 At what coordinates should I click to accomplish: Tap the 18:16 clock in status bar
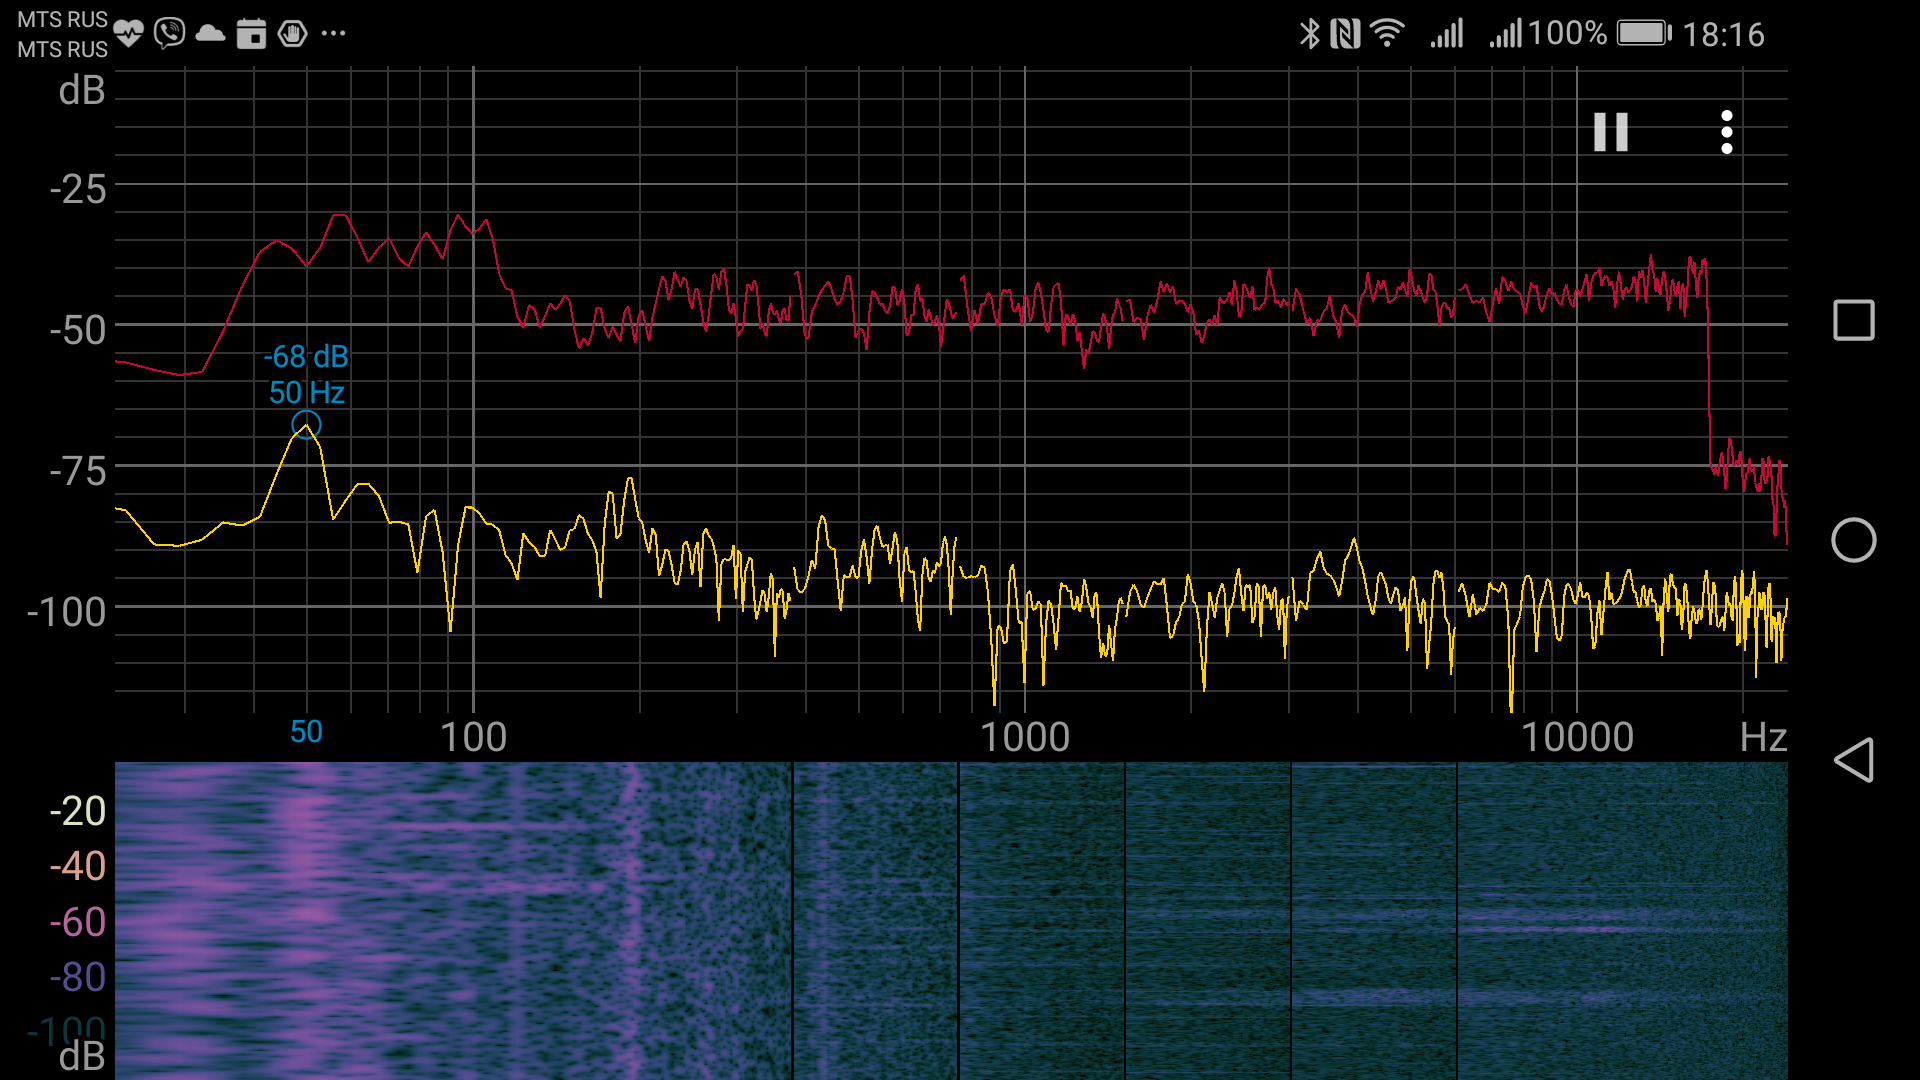click(x=1723, y=35)
